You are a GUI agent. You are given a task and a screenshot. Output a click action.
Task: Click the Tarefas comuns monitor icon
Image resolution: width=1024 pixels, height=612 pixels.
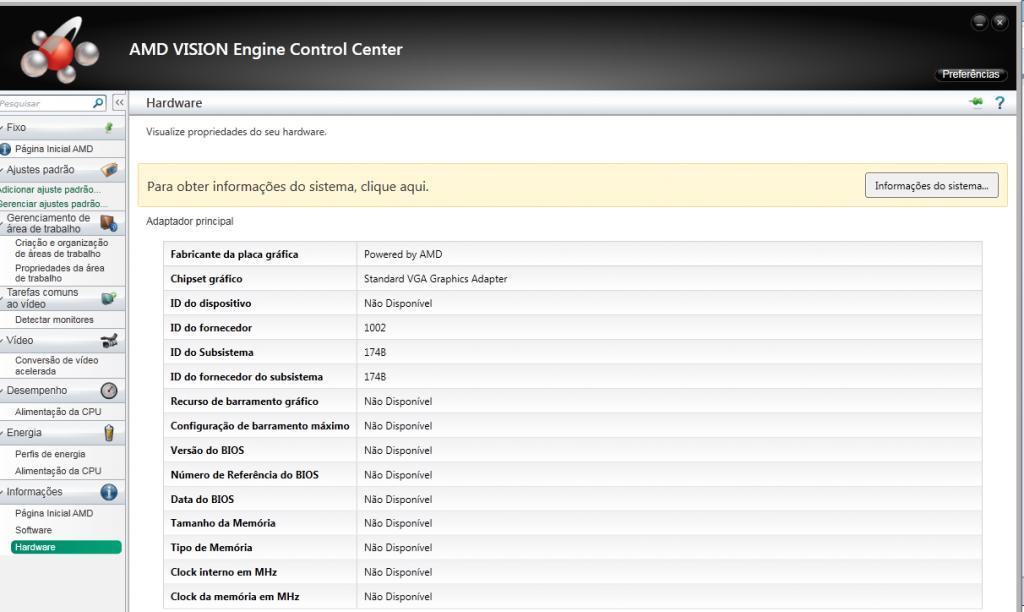tap(109, 298)
